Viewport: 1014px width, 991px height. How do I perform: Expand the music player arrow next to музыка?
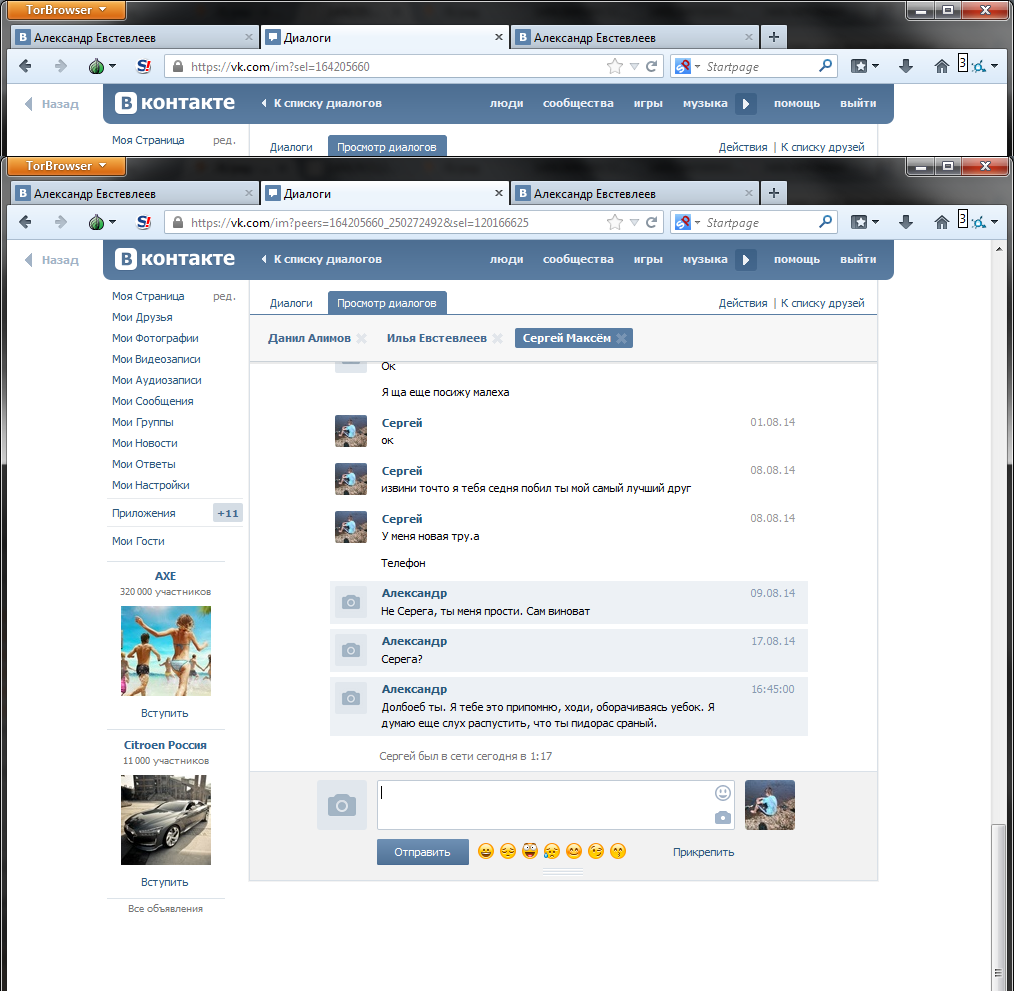coord(745,259)
